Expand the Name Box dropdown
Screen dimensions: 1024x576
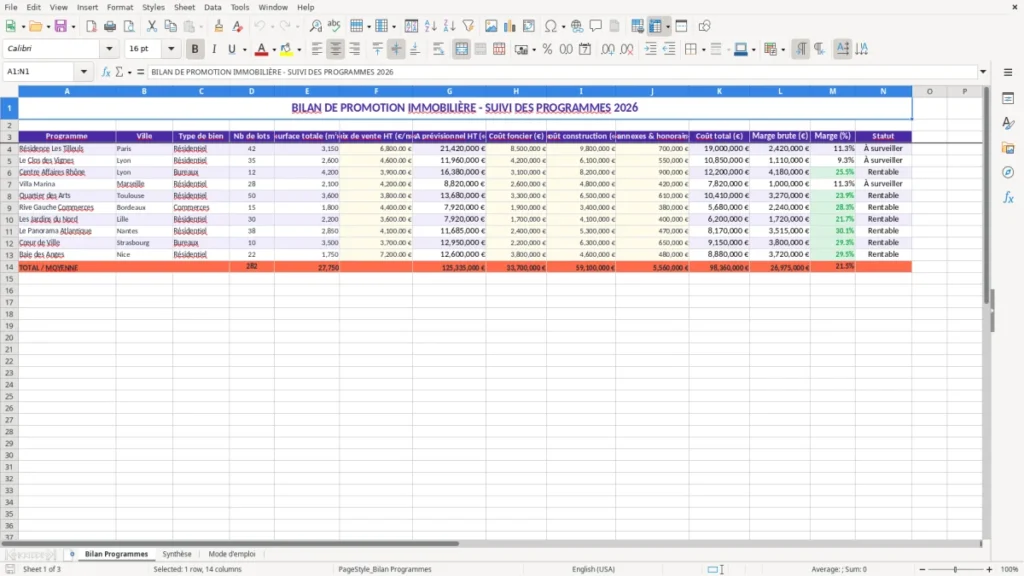84,72
